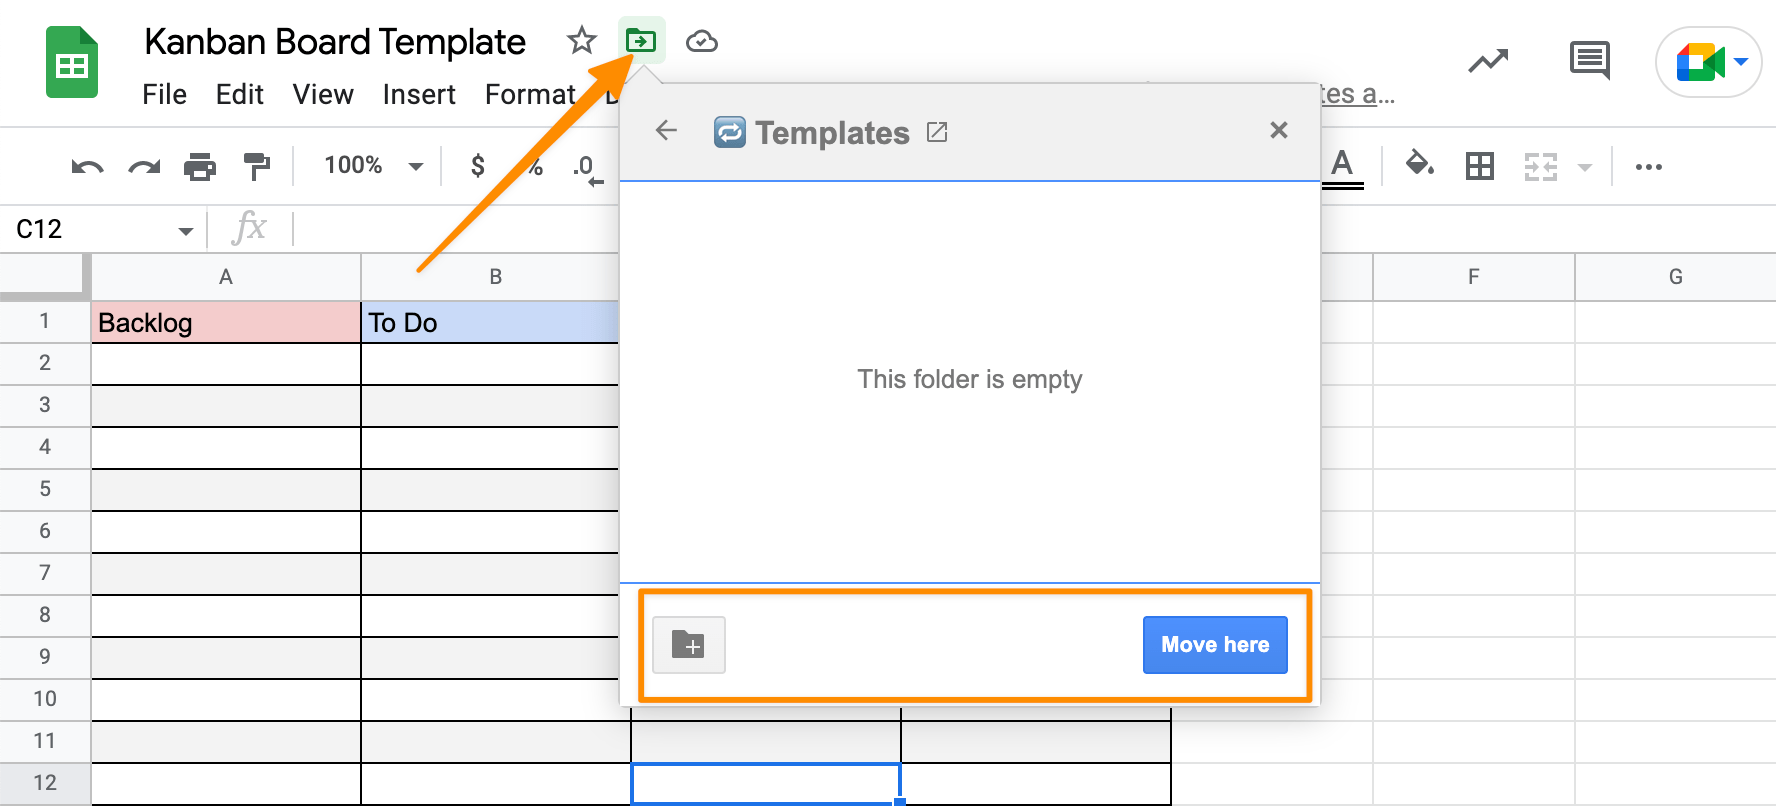This screenshot has height=806, width=1776.
Task: Click the move to folder icon
Action: click(641, 41)
